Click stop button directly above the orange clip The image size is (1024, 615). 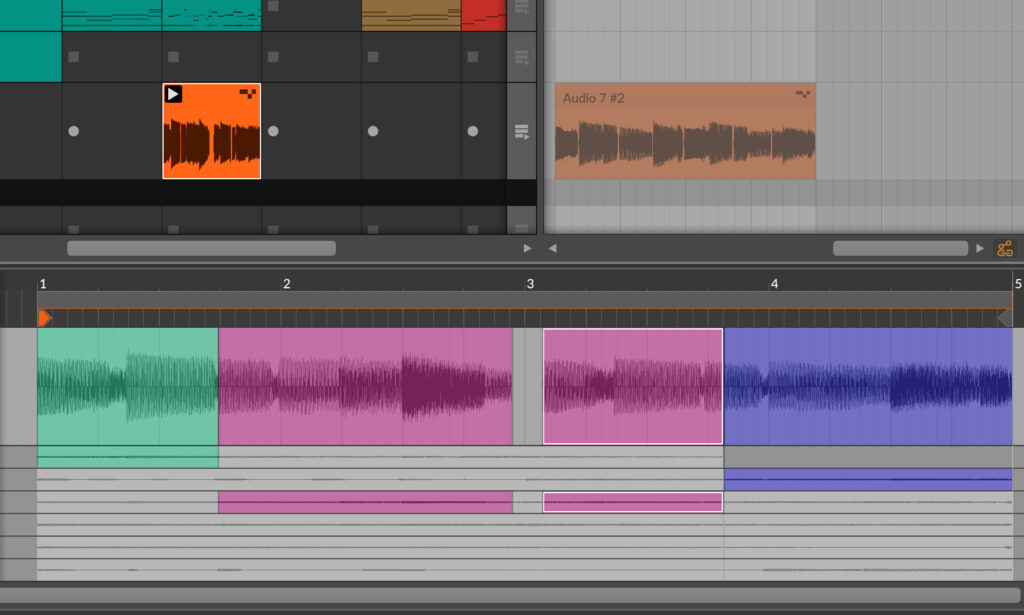174,57
